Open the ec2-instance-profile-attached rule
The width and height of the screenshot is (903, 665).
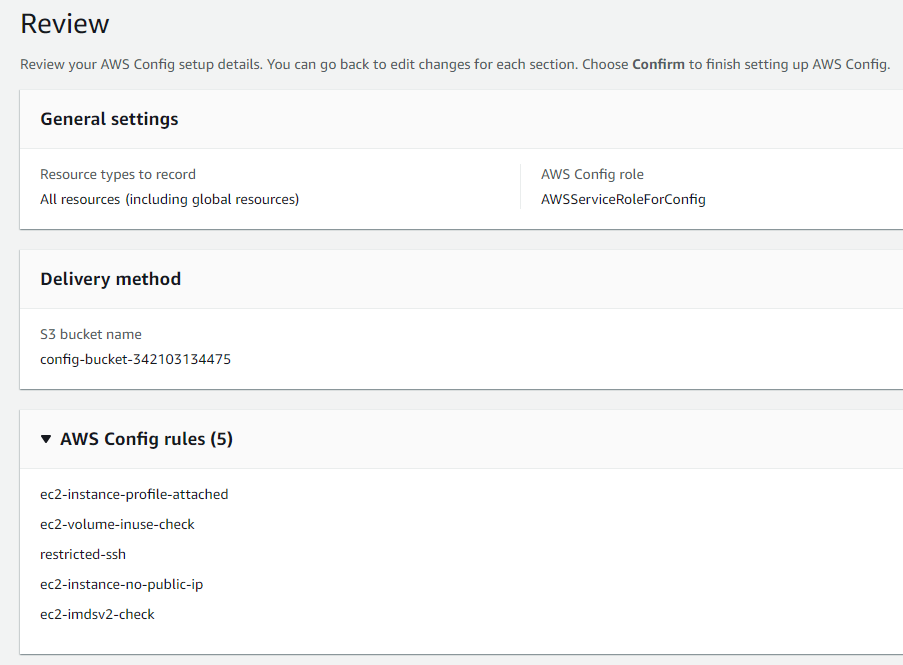133,494
